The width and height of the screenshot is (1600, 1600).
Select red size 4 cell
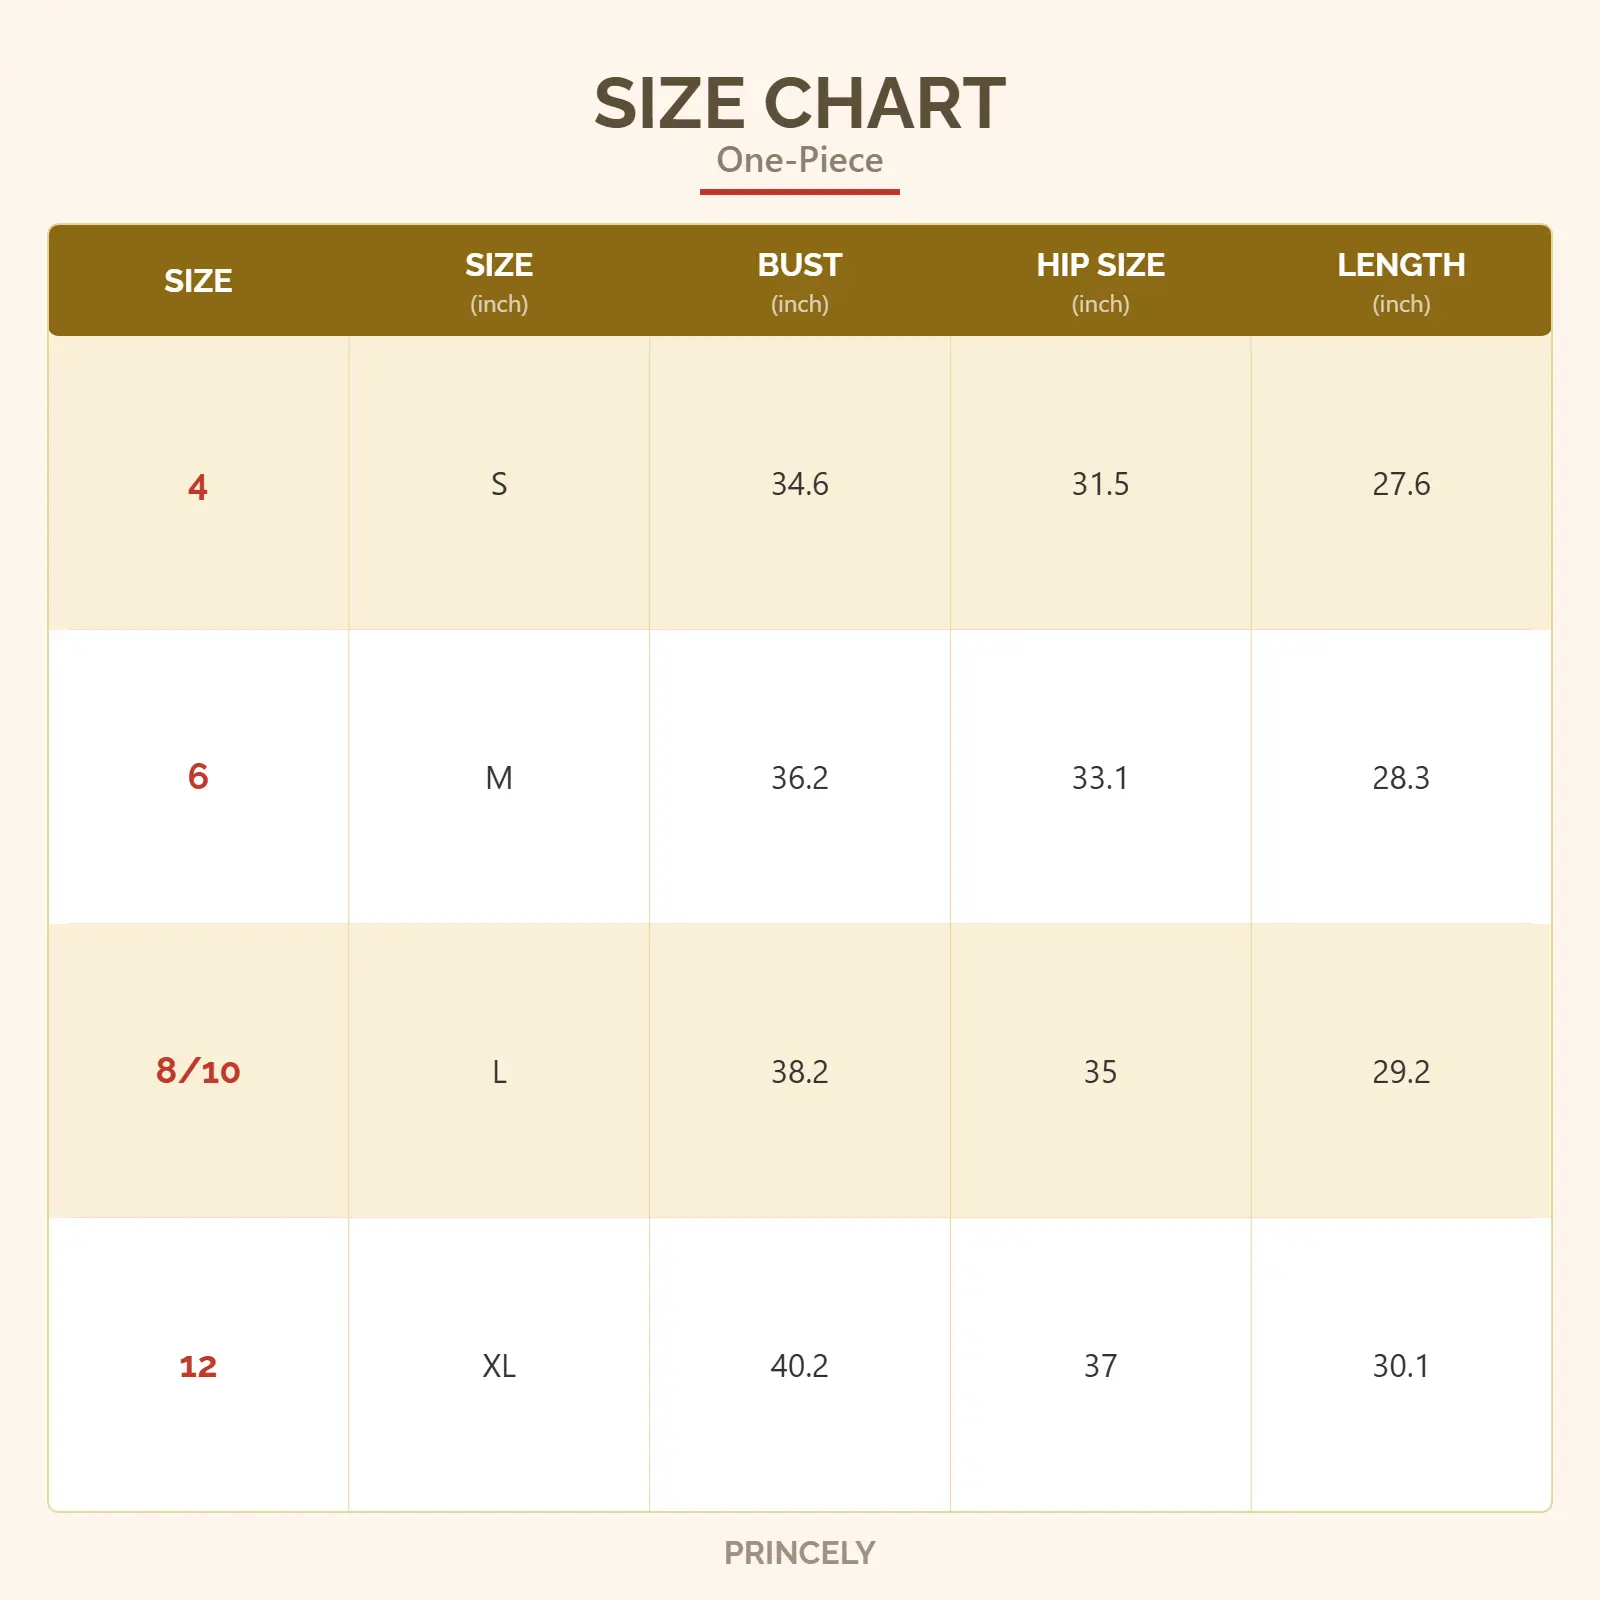(198, 486)
